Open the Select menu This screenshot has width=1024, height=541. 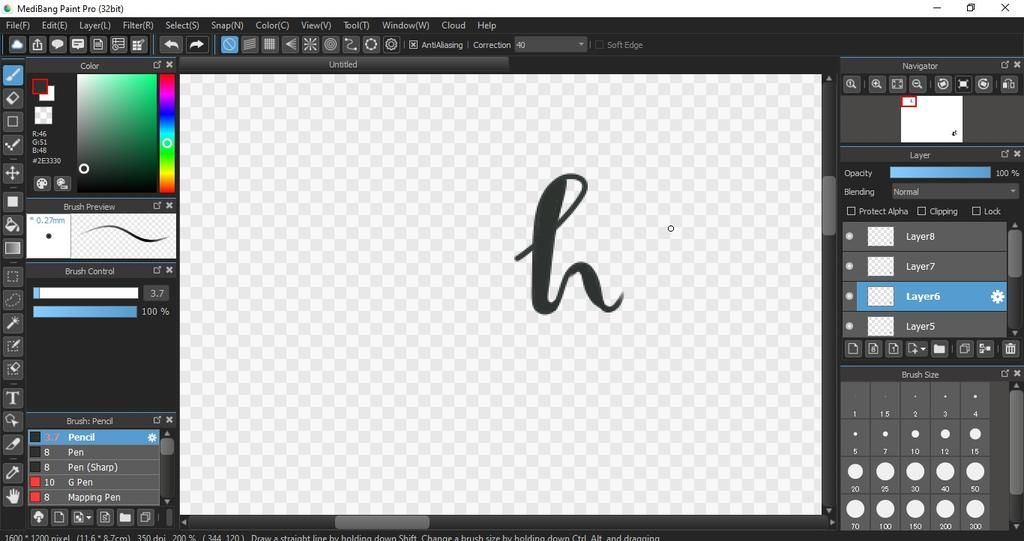point(182,25)
